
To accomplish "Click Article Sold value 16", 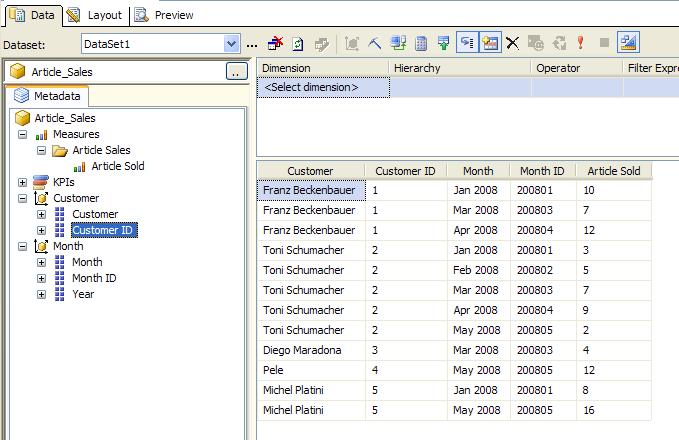I will pos(614,410).
